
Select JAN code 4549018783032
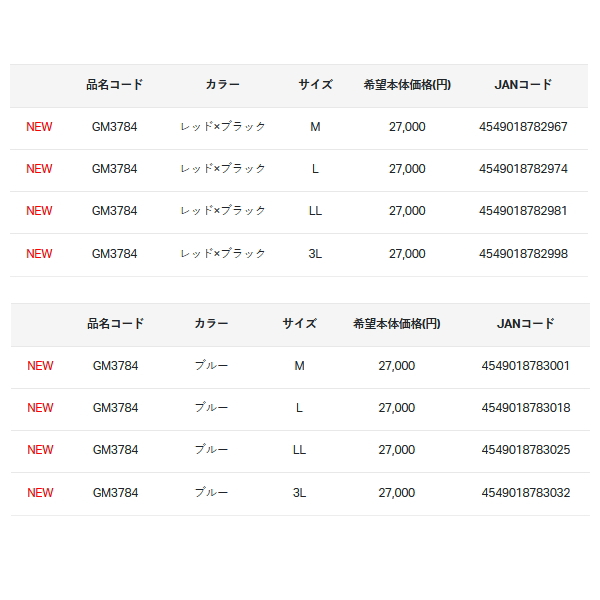[x=525, y=492]
